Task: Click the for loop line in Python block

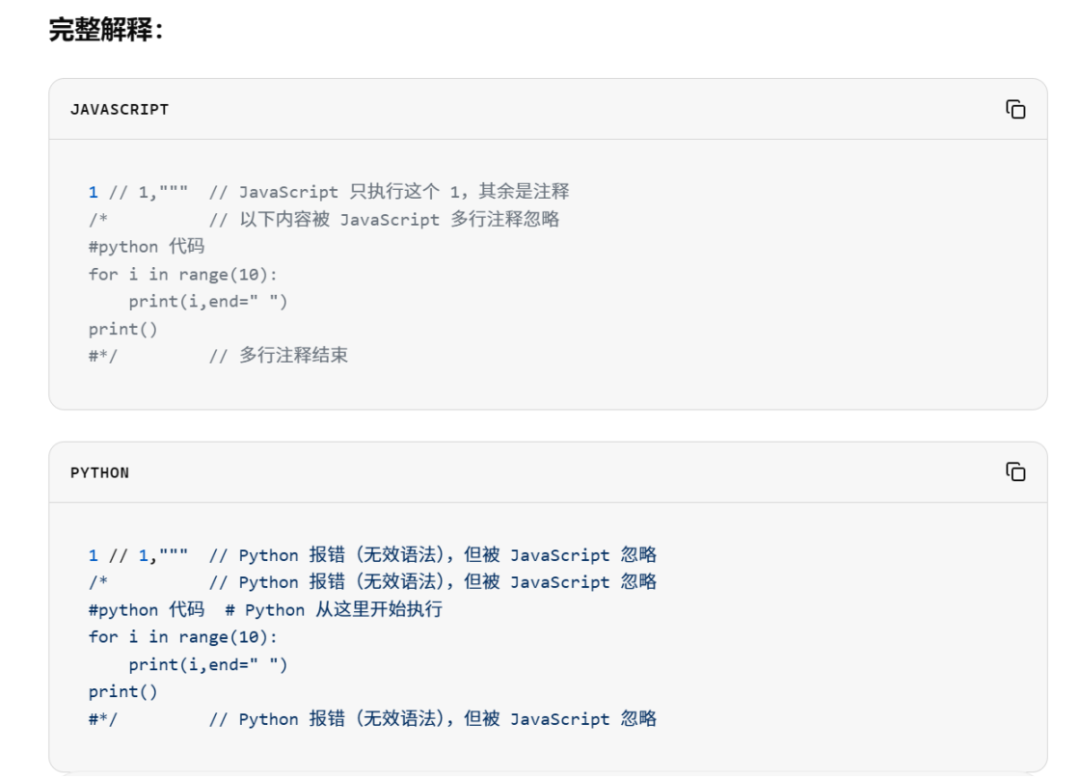Action: (x=183, y=636)
